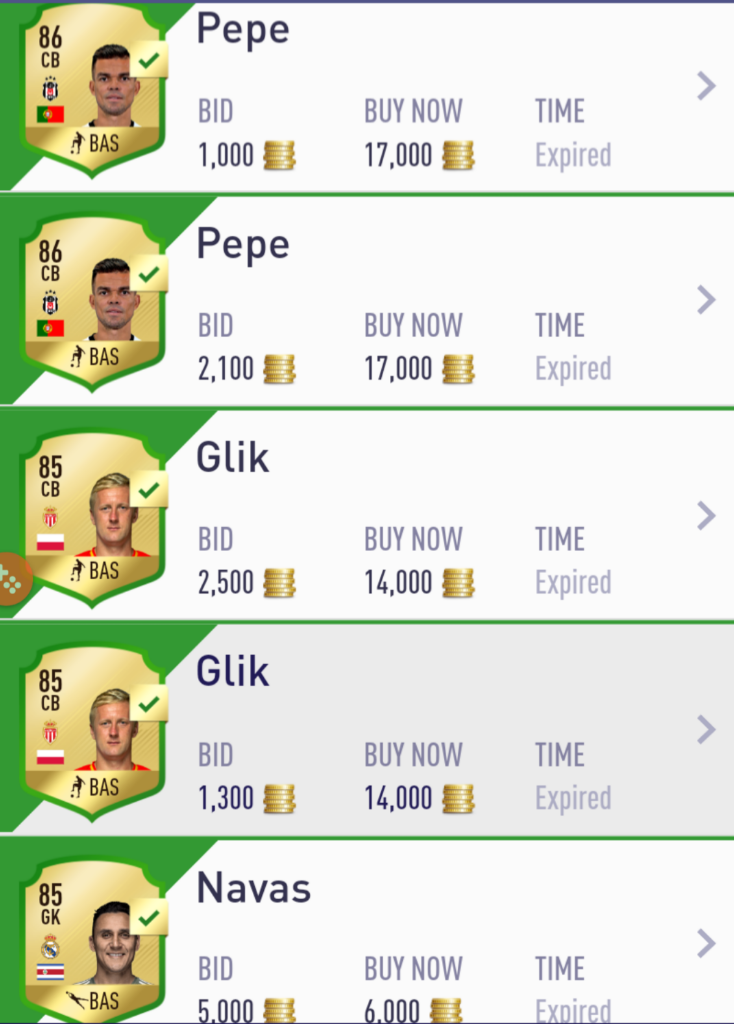Click the 14,000 Buy Now price on the first Glik

point(398,583)
